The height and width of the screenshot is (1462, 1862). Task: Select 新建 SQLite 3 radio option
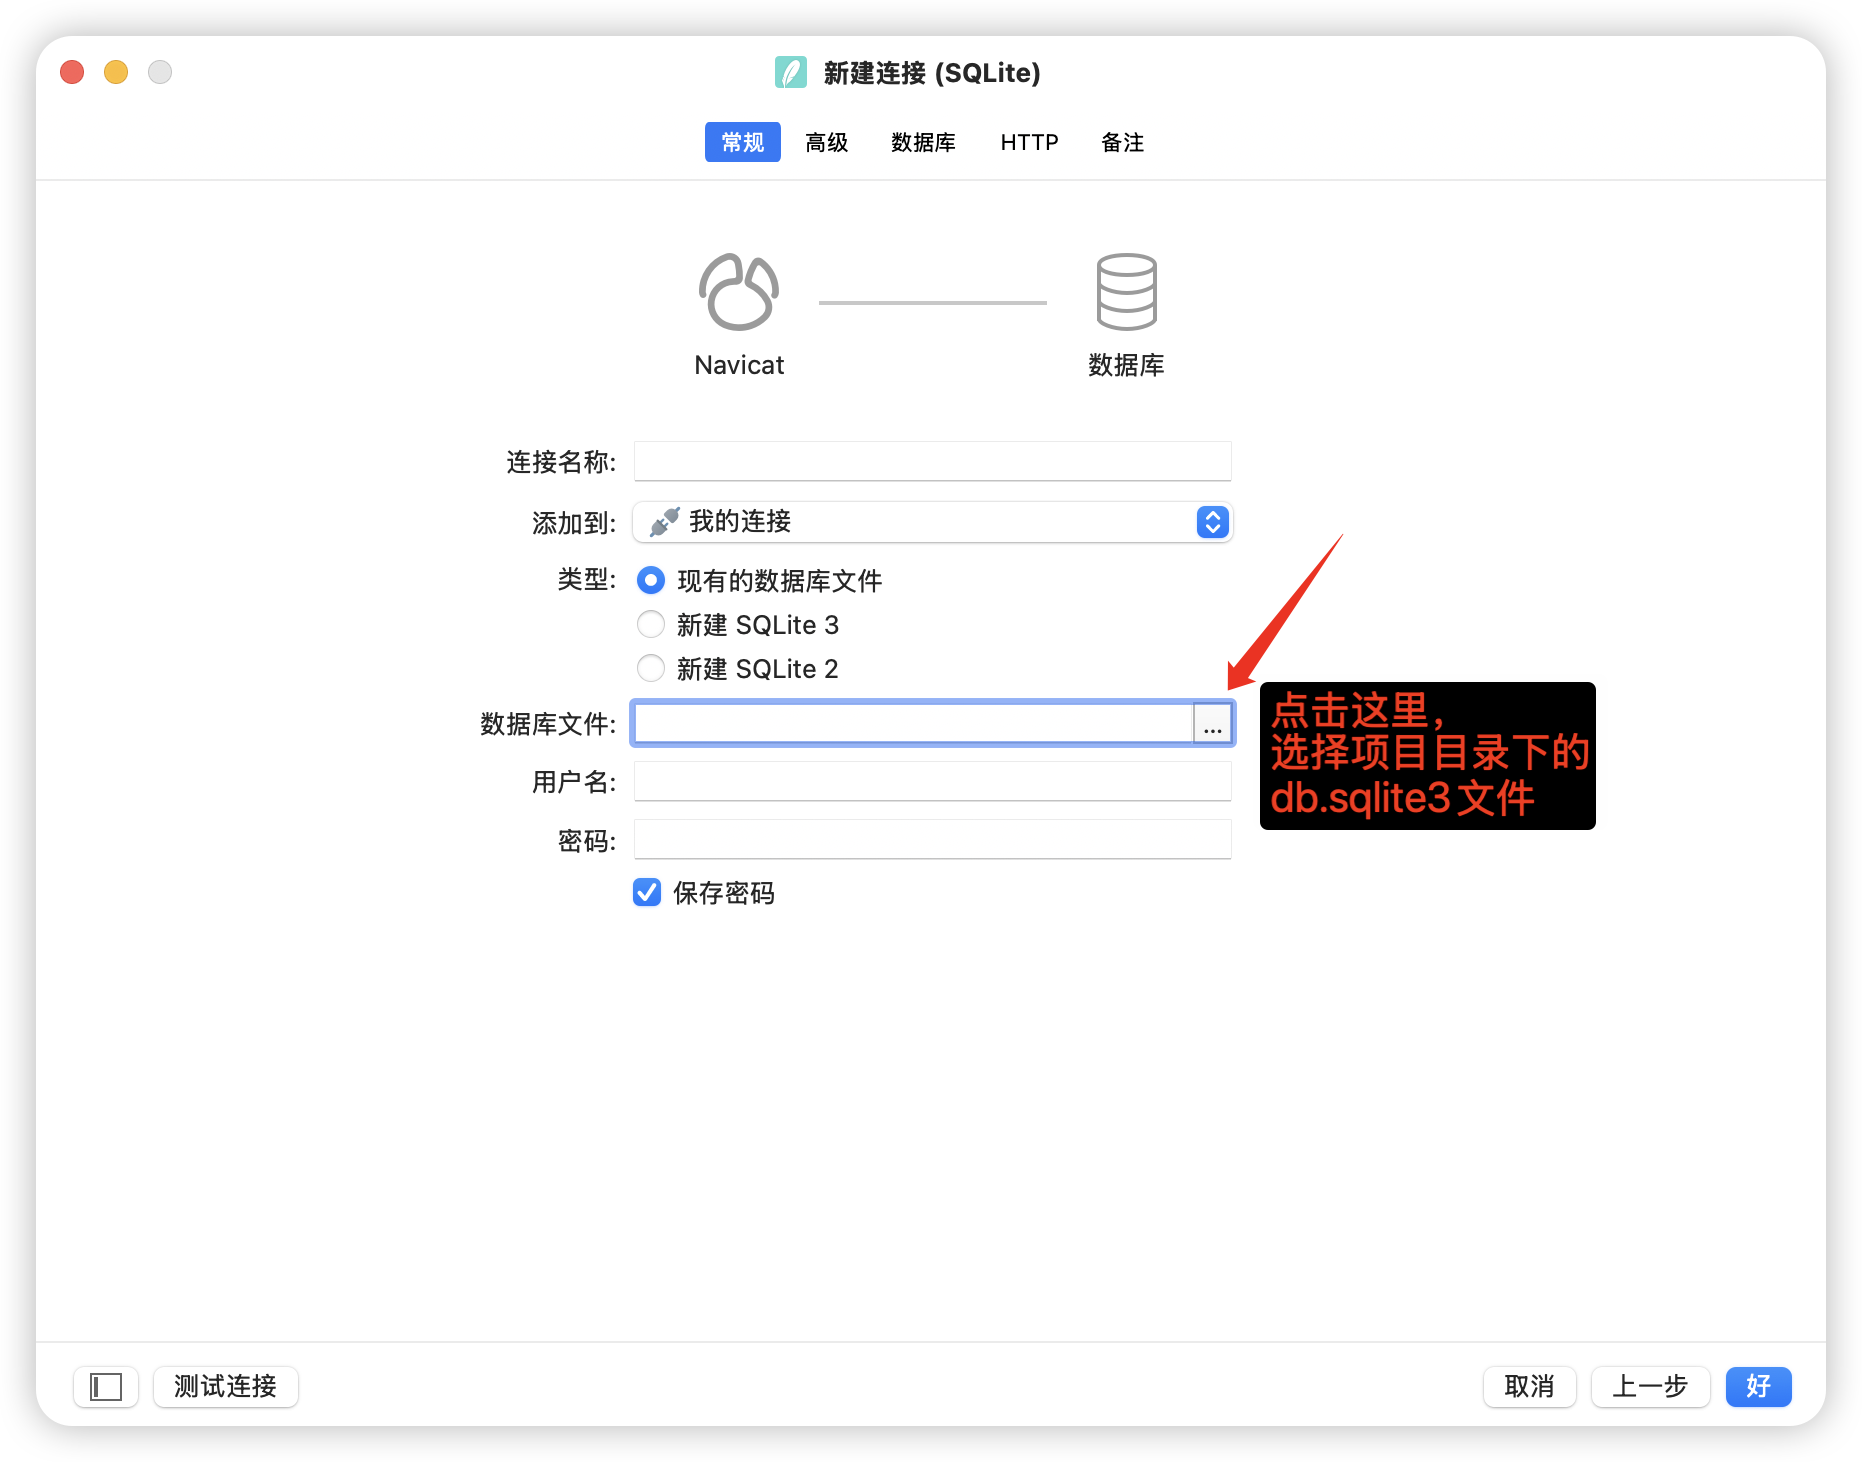click(651, 625)
